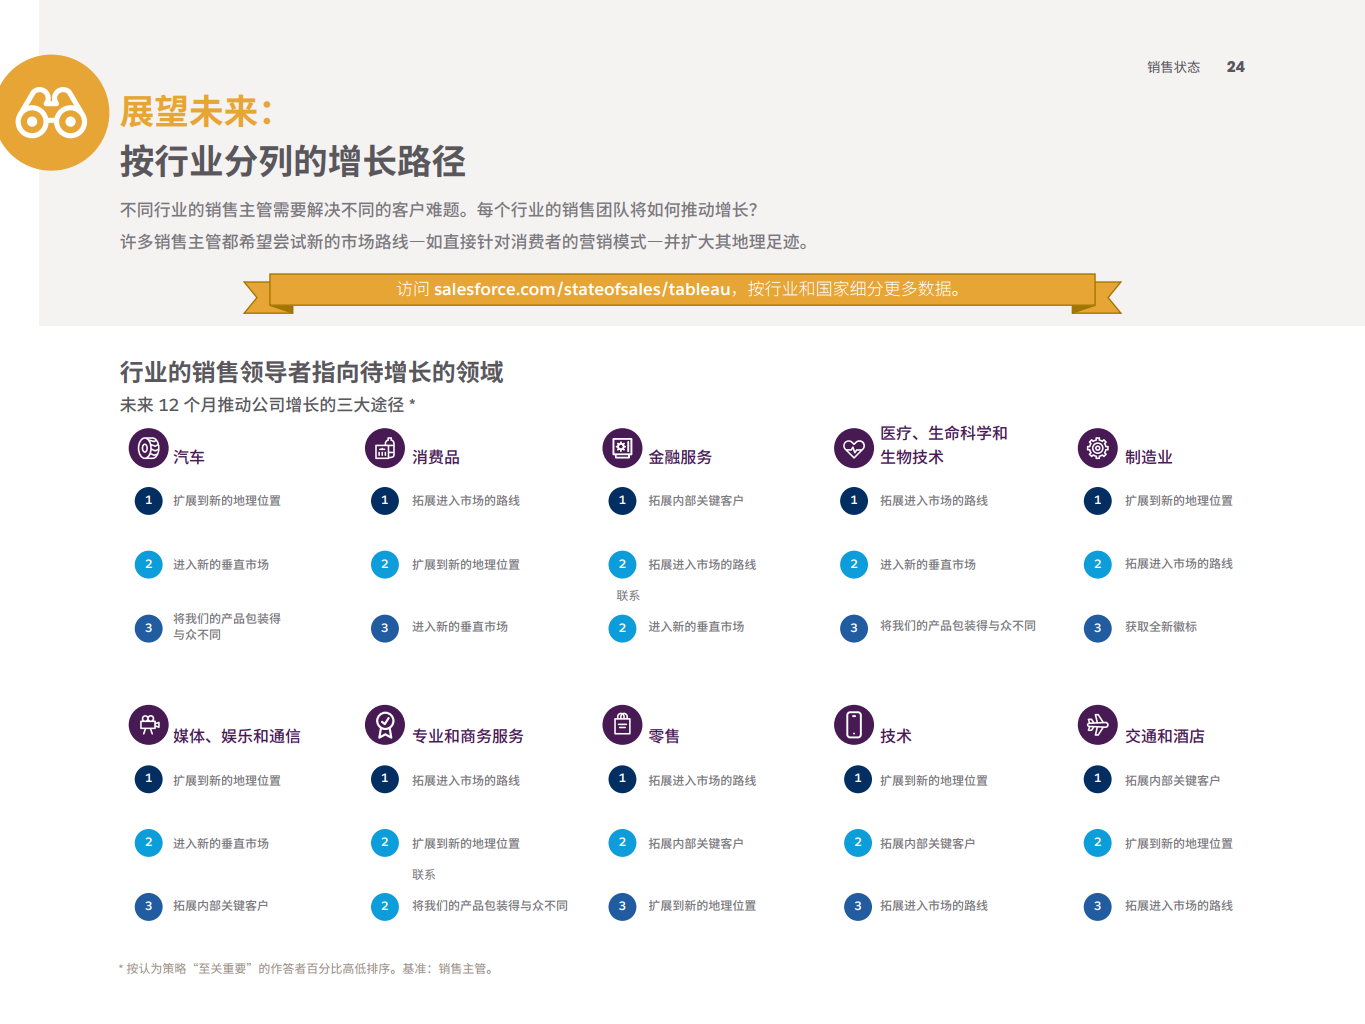1365x1024 pixels.
Task: Click the 汽车 automotive wheel icon
Action: point(148,448)
